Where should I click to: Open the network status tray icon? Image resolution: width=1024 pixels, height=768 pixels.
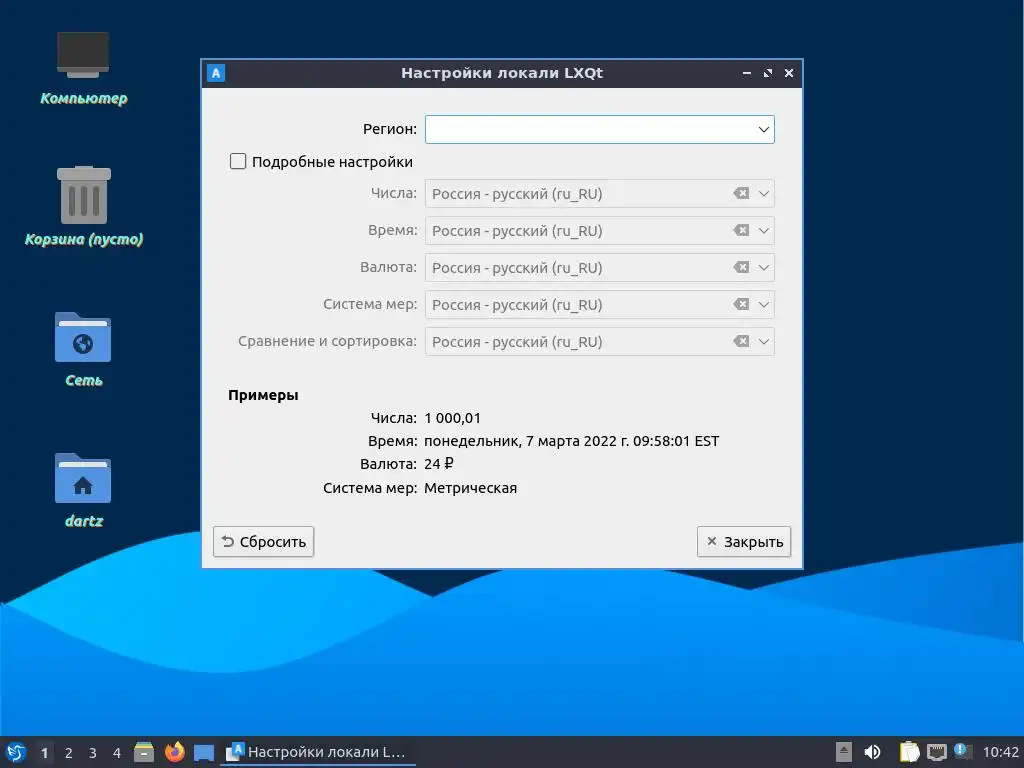(936, 752)
